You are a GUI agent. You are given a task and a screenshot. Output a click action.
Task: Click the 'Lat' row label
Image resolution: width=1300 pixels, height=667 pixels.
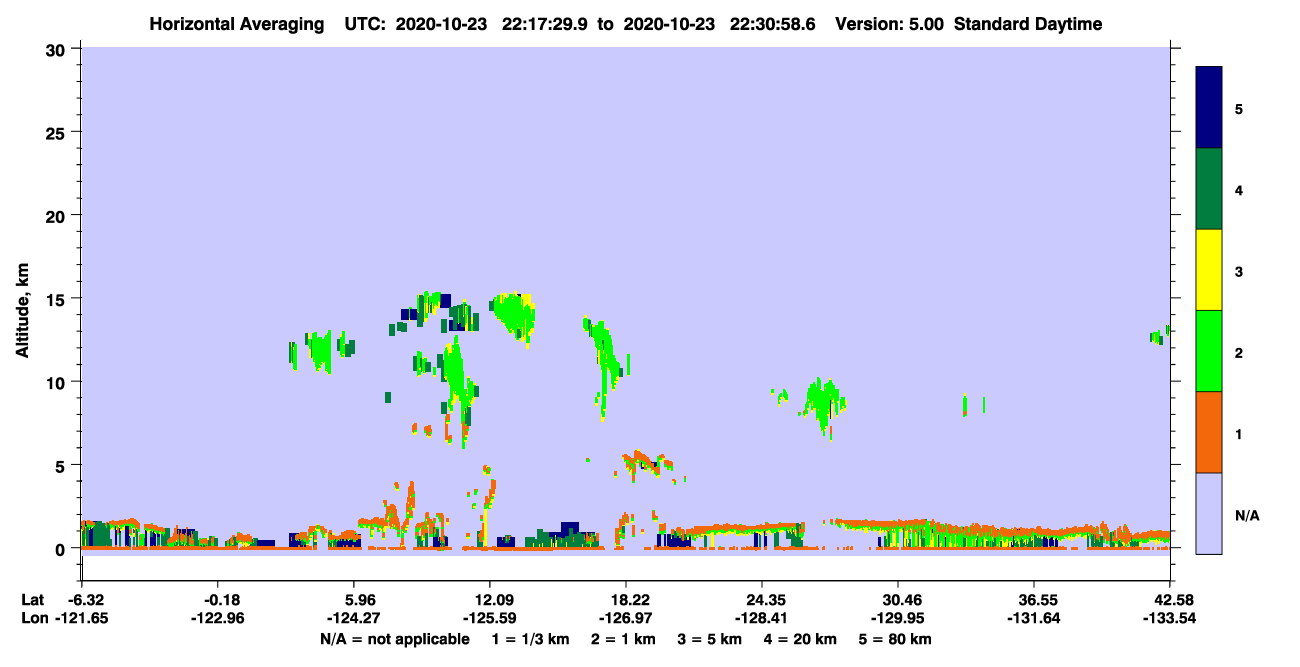(32, 600)
